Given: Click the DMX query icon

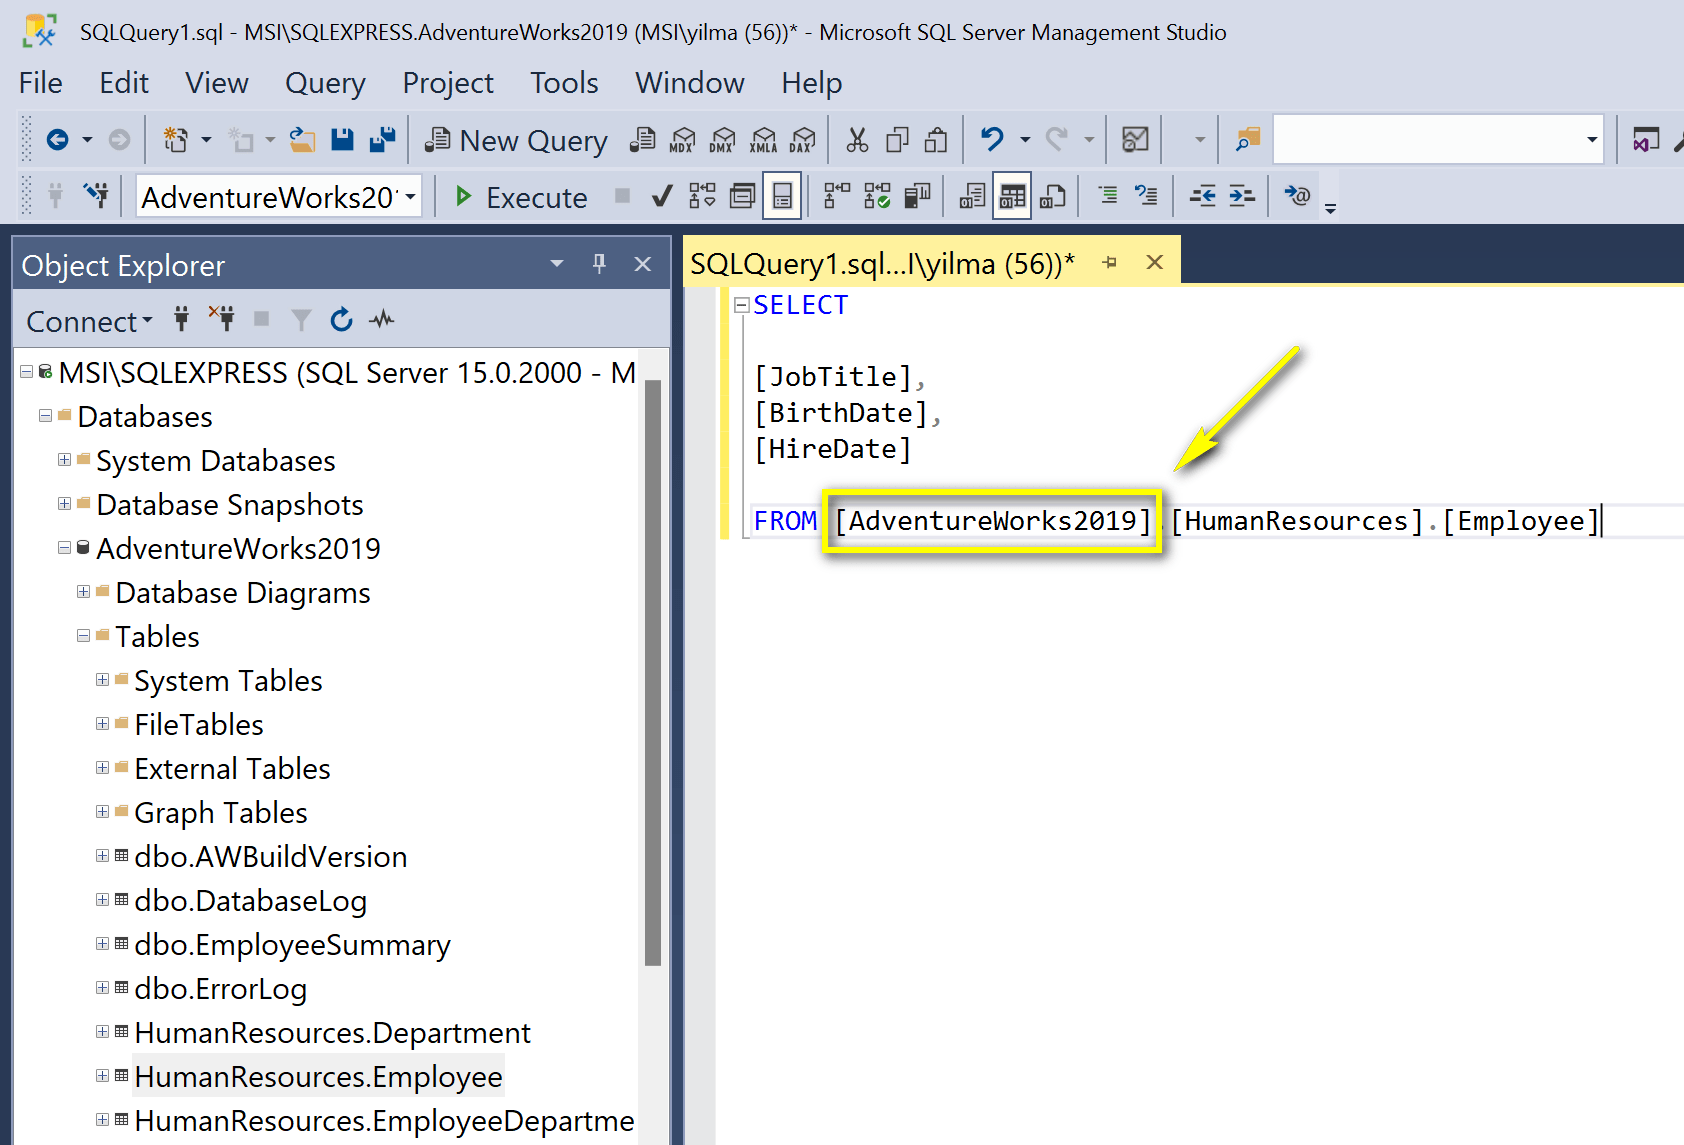Looking at the screenshot, I should 723,140.
